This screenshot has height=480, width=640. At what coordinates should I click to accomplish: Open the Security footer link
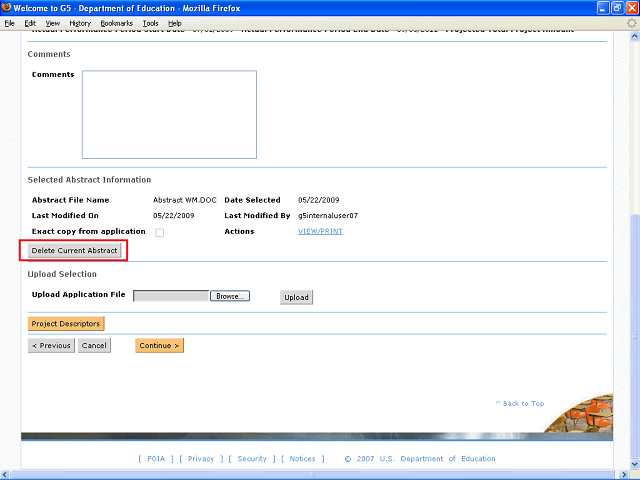[x=252, y=459]
